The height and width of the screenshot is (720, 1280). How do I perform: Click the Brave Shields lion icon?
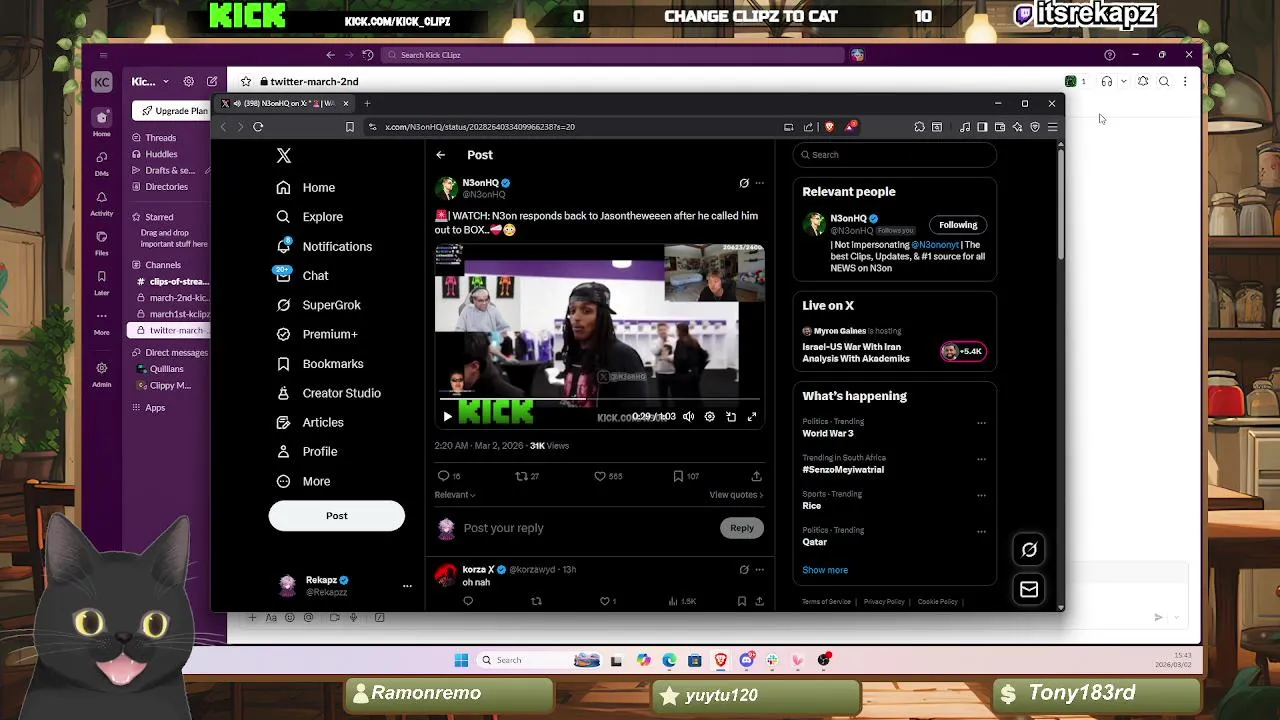[x=829, y=127]
